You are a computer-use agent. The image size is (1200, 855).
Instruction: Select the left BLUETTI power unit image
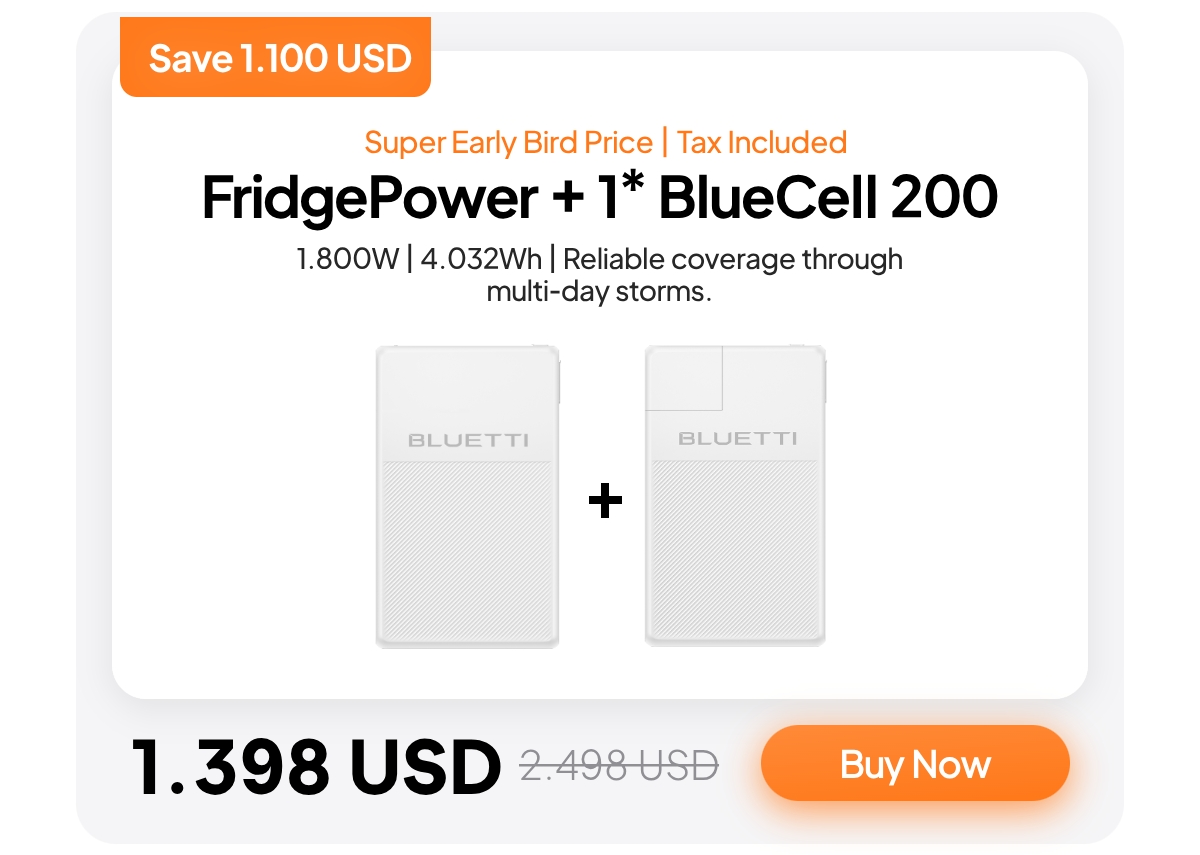(467, 495)
